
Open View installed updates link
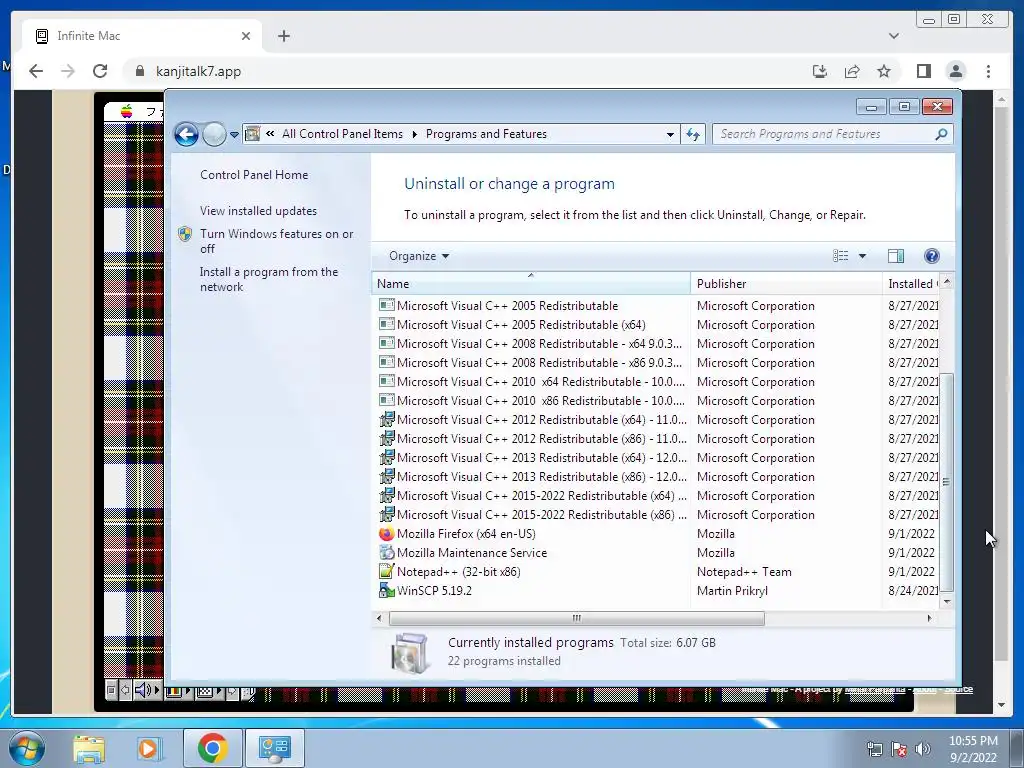point(258,211)
